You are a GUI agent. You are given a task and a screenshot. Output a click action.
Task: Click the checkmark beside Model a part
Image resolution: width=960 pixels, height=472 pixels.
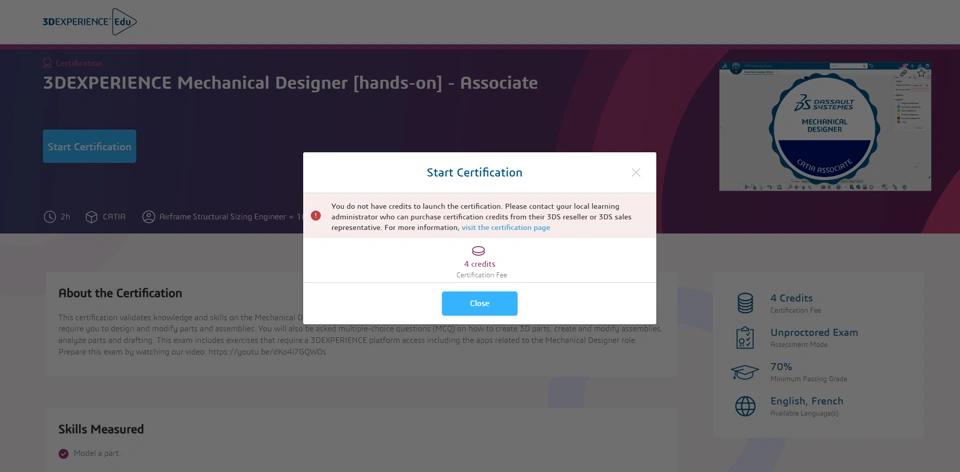pyautogui.click(x=64, y=453)
